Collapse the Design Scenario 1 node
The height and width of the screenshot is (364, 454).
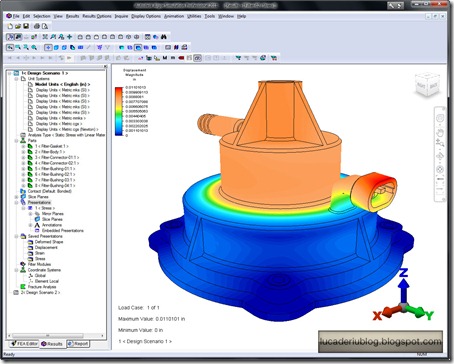pyautogui.click(x=9, y=73)
